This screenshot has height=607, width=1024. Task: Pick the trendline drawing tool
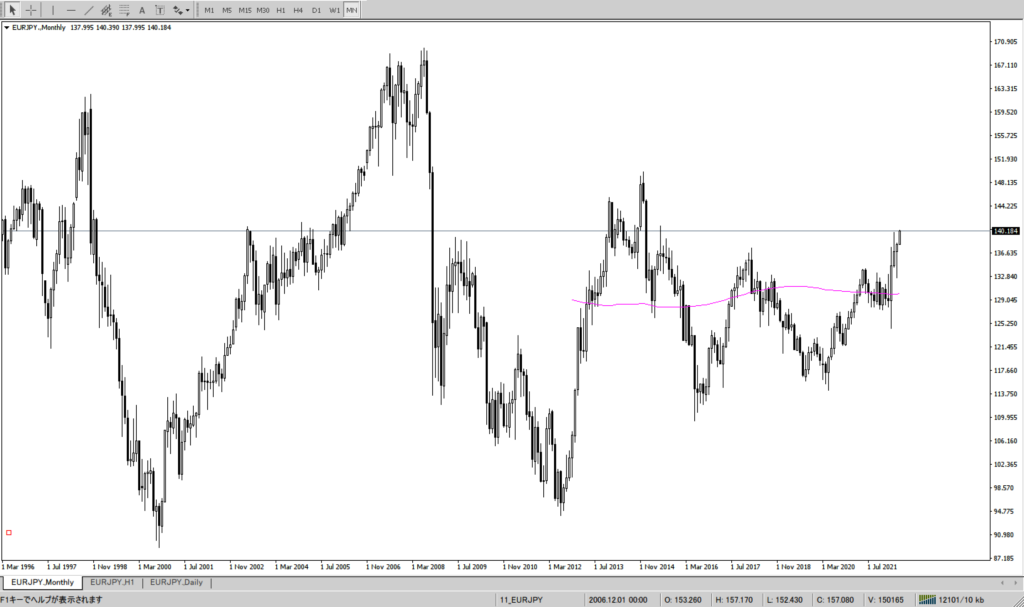point(88,9)
